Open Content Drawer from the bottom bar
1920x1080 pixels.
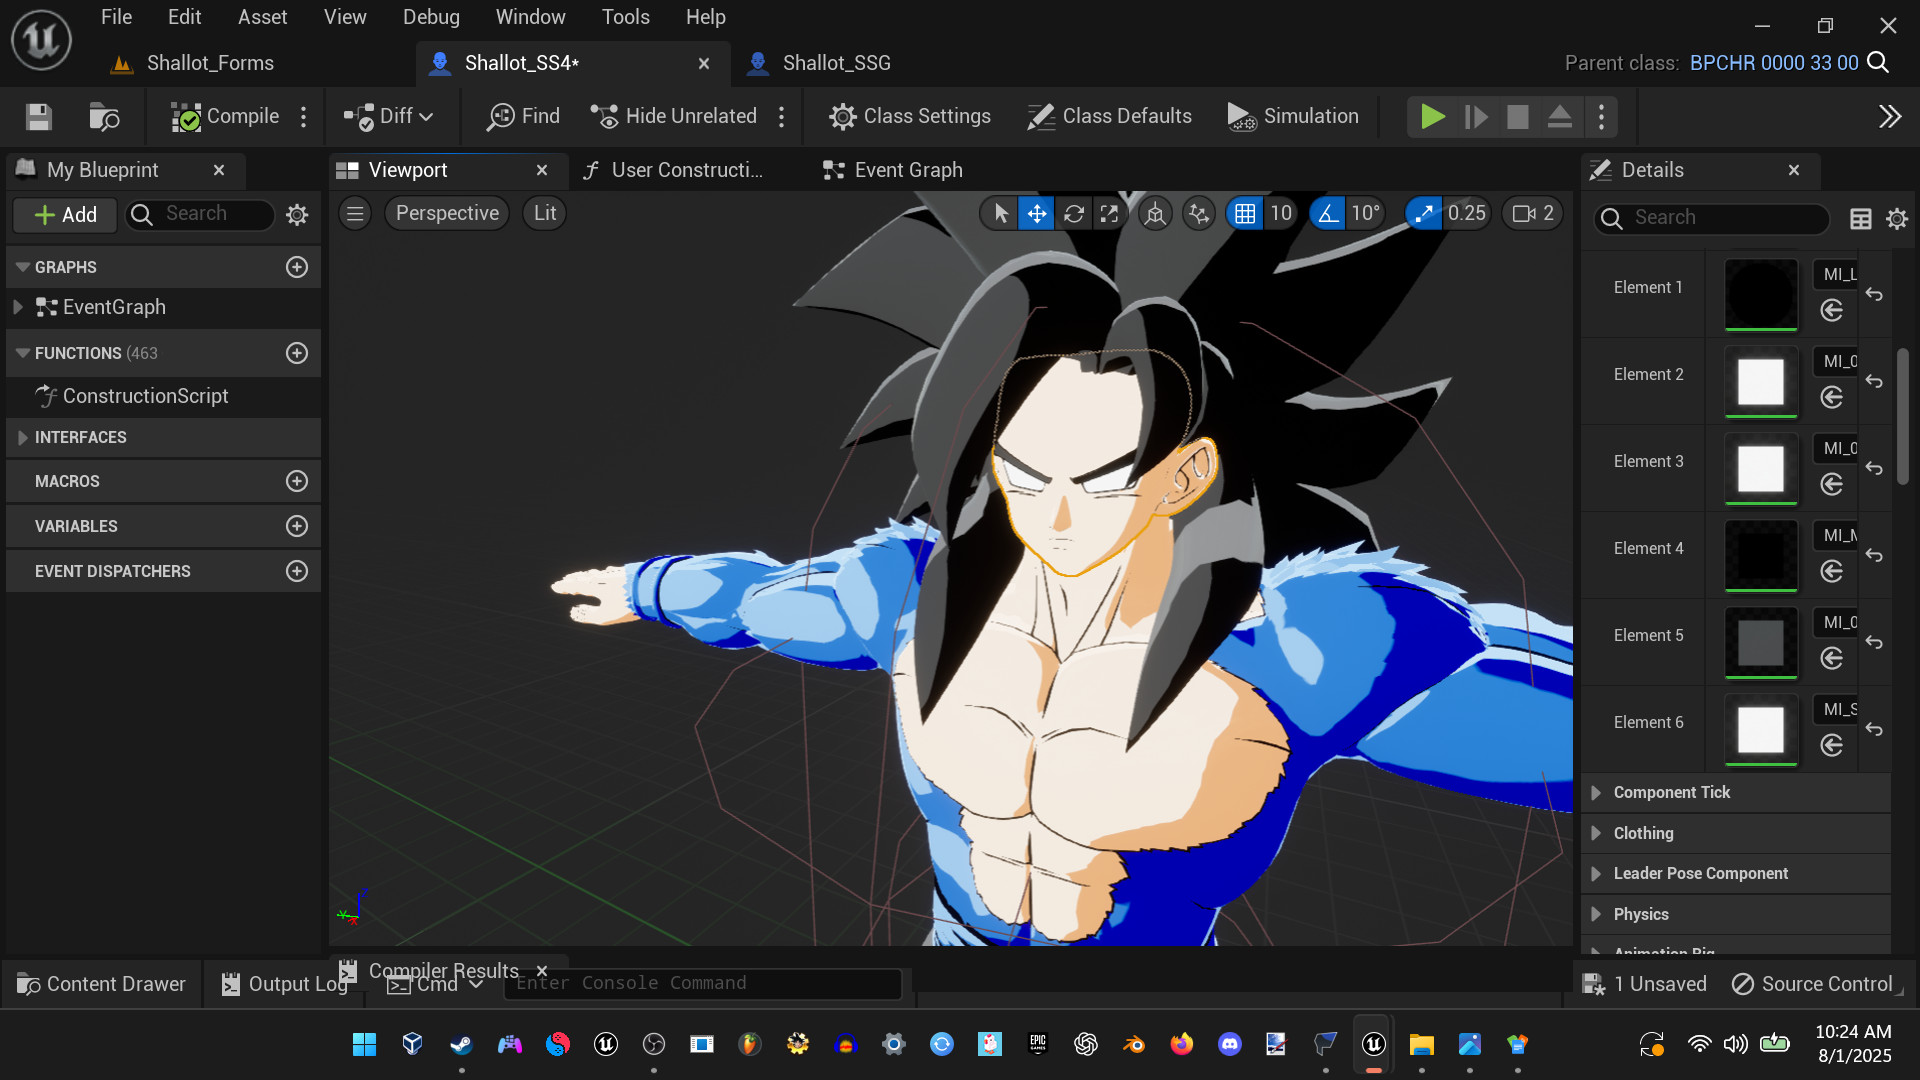point(100,984)
